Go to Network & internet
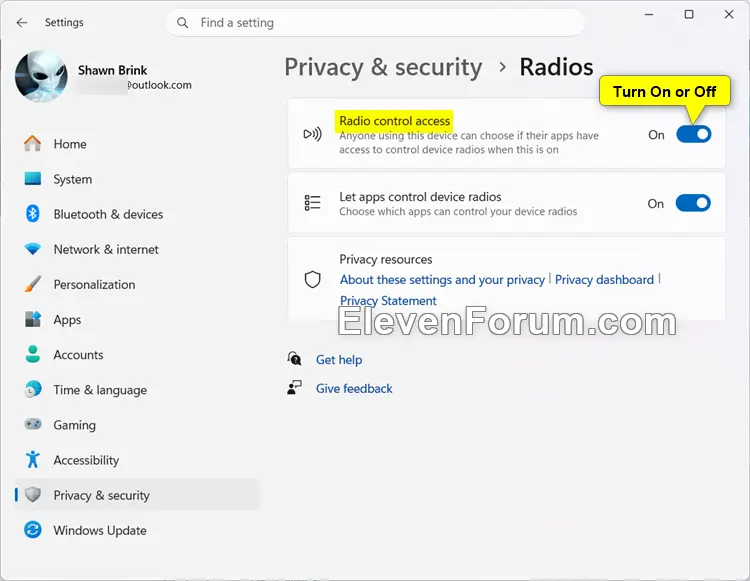The width and height of the screenshot is (750, 581). pyautogui.click(x=137, y=250)
